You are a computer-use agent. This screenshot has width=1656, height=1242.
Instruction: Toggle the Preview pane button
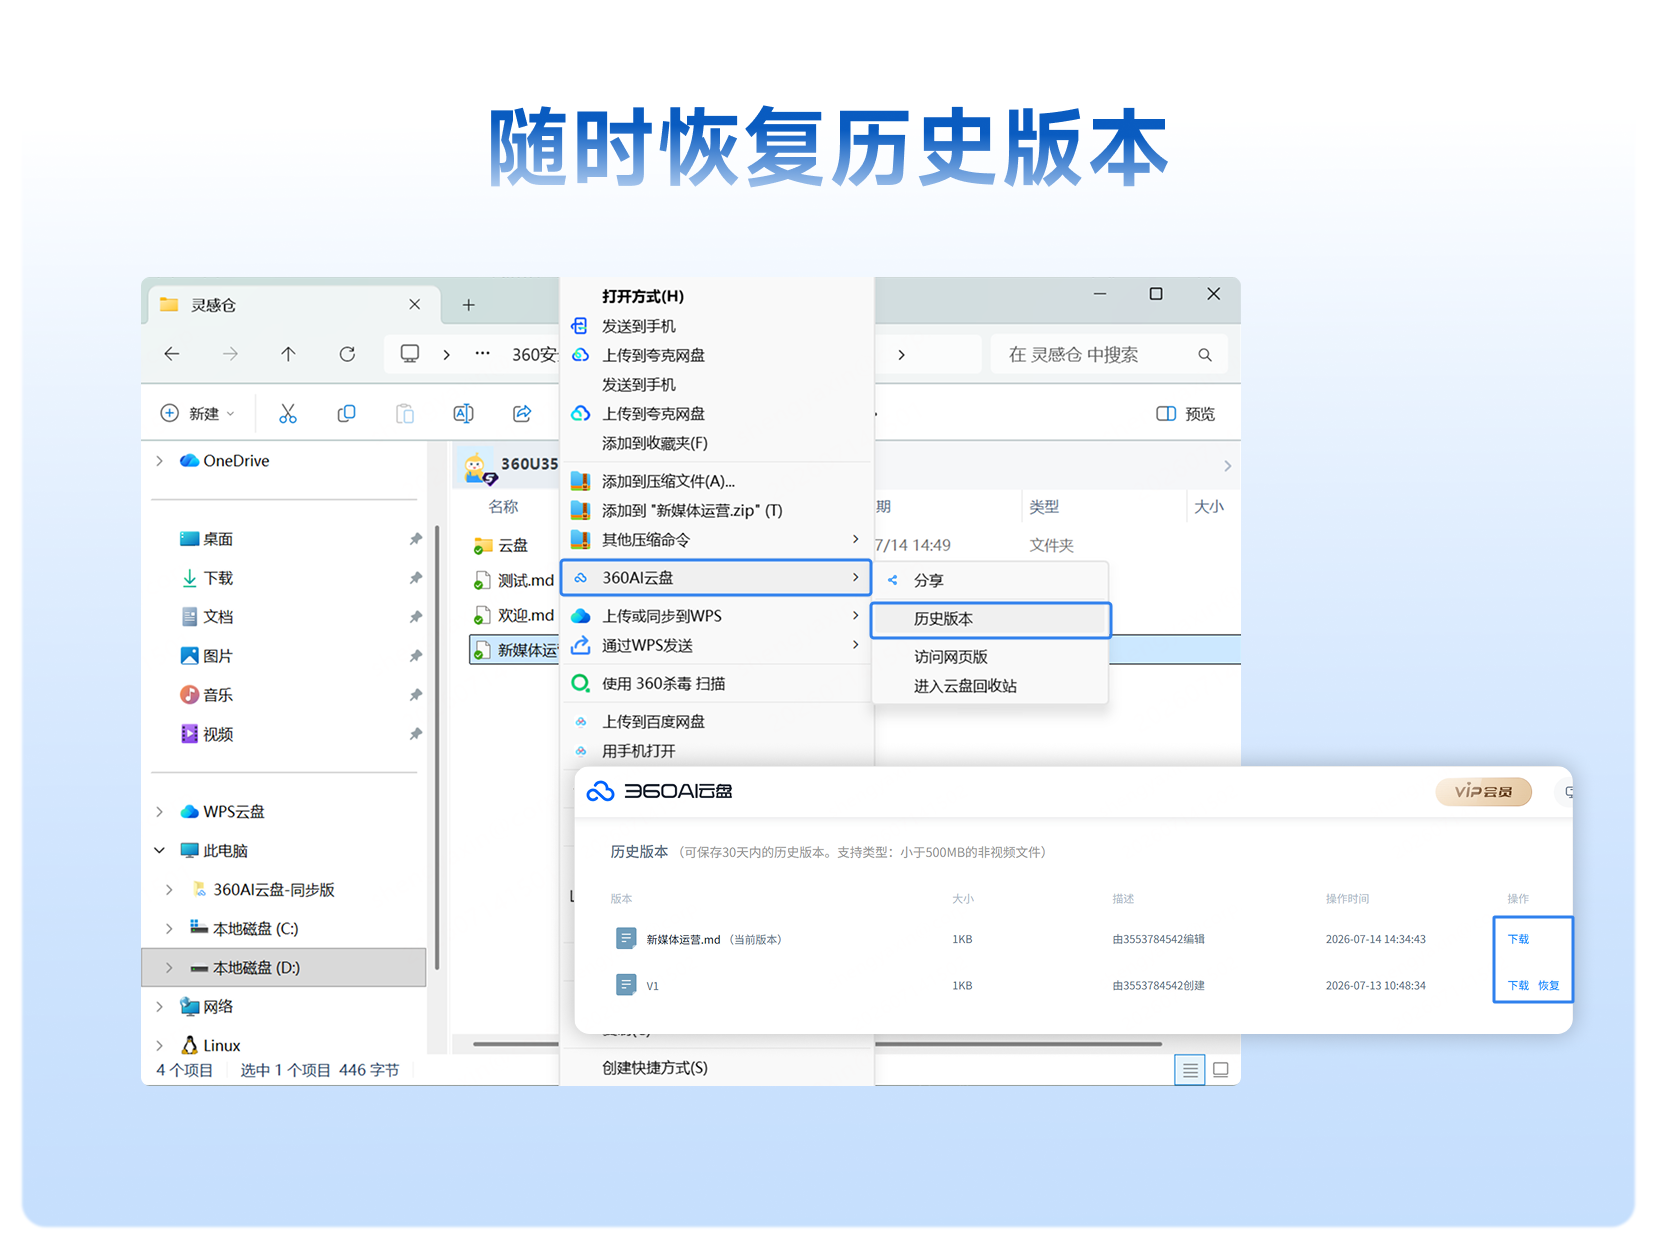[1186, 414]
